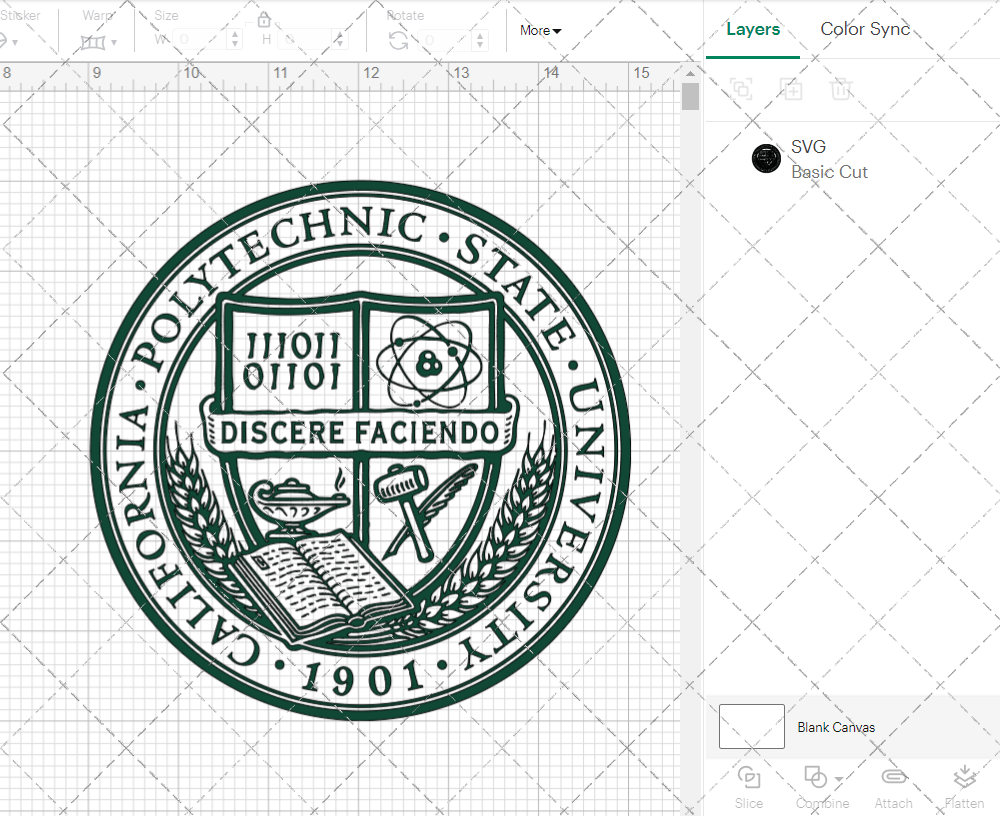Click the delete layer trash icon

(841, 89)
